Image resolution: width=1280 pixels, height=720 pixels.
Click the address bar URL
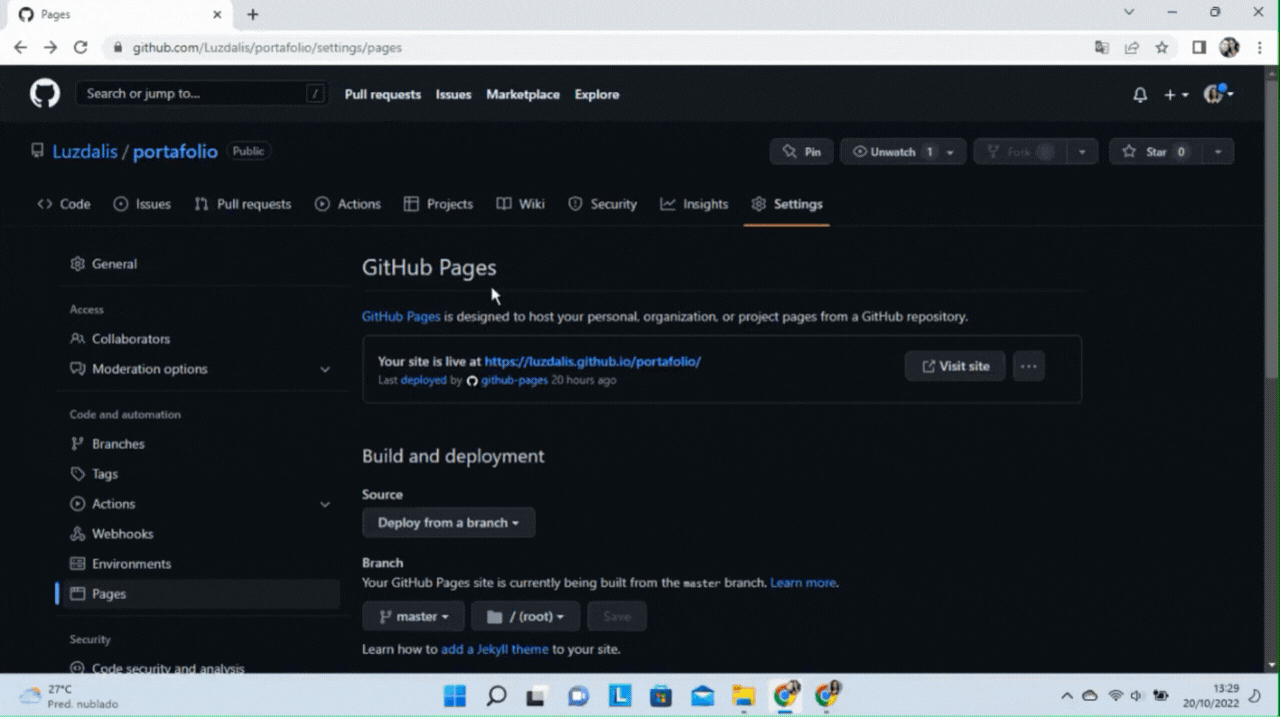pyautogui.click(x=267, y=47)
